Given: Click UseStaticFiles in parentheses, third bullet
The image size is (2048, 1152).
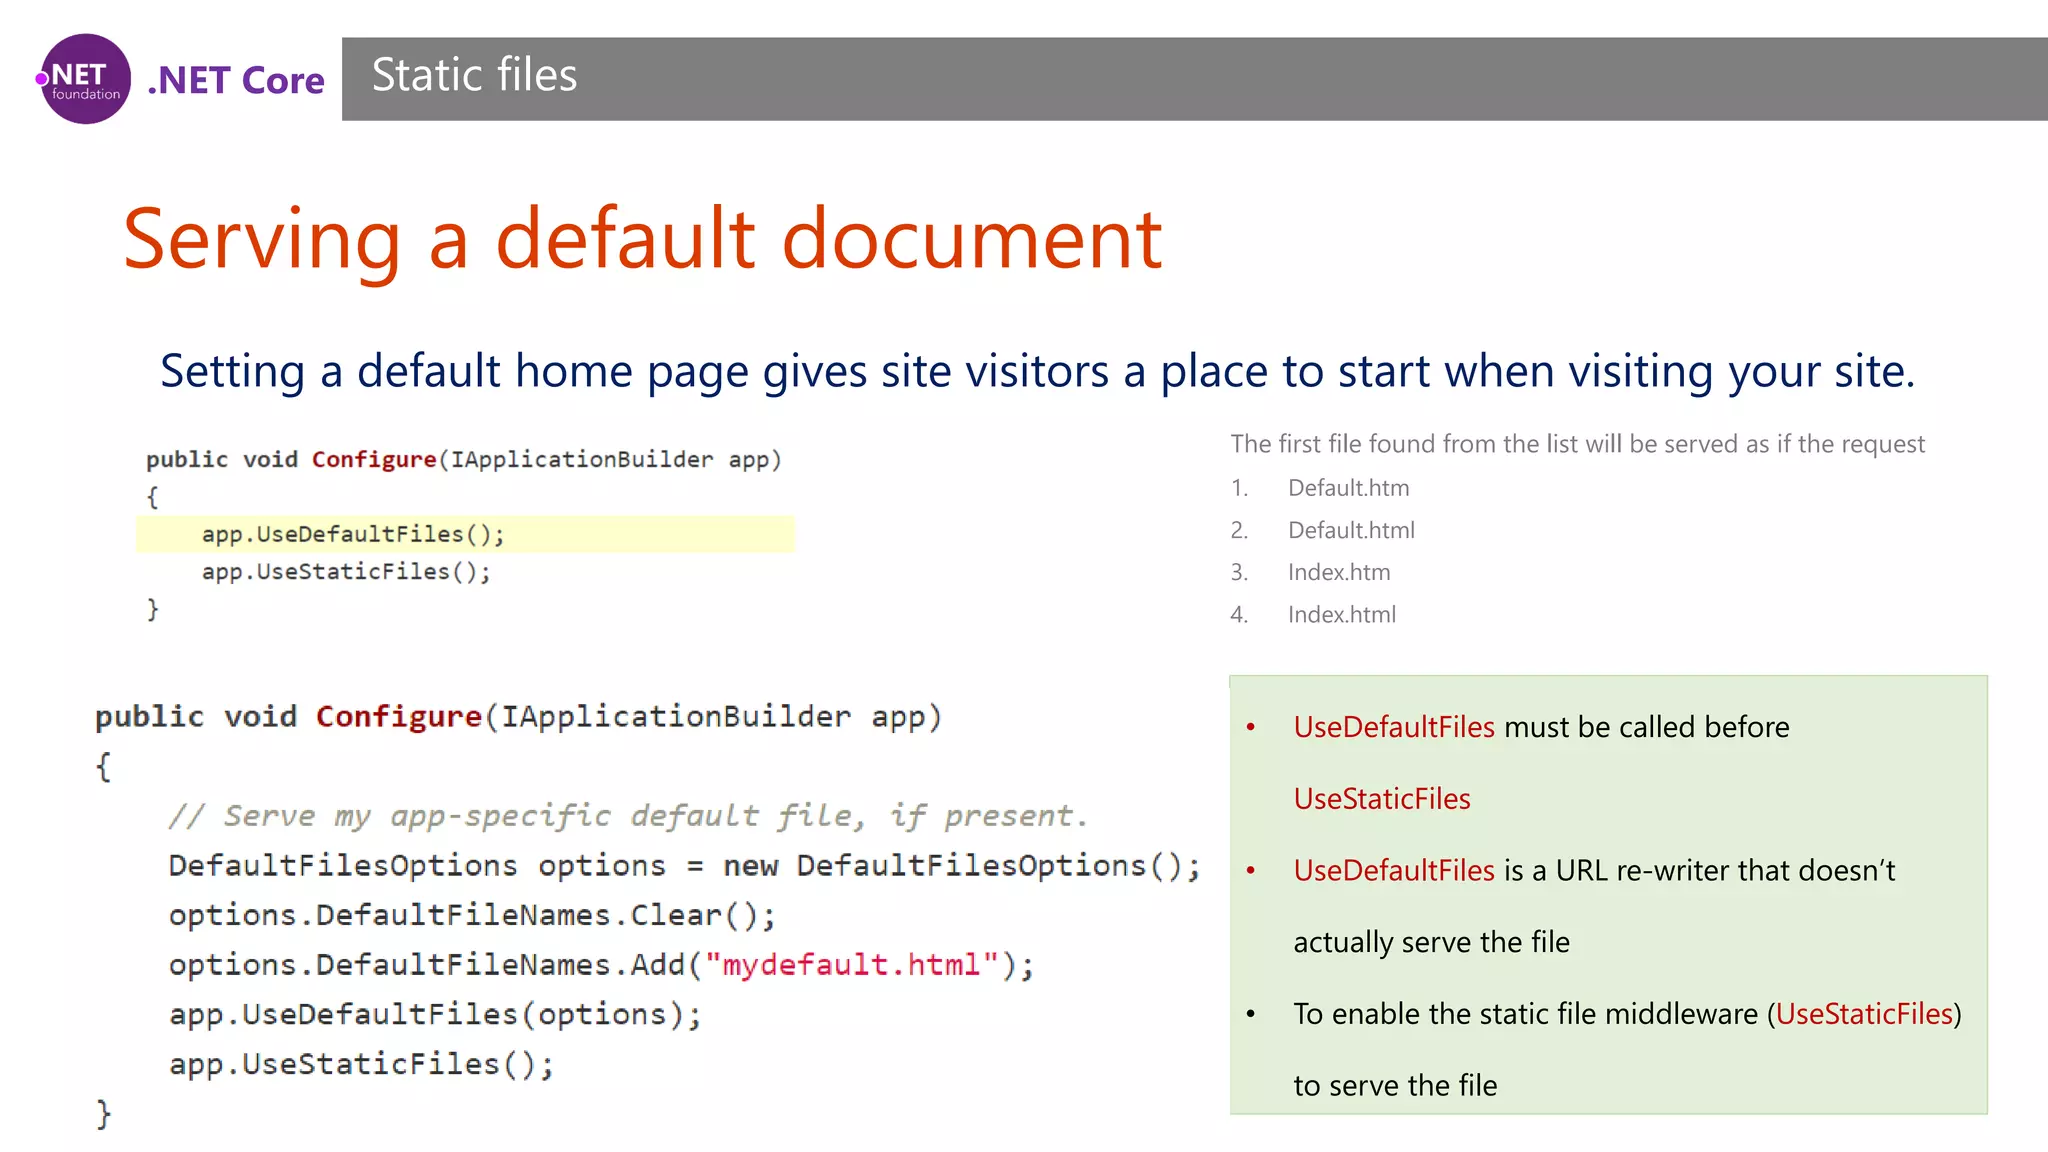Looking at the screenshot, I should (x=1864, y=1014).
